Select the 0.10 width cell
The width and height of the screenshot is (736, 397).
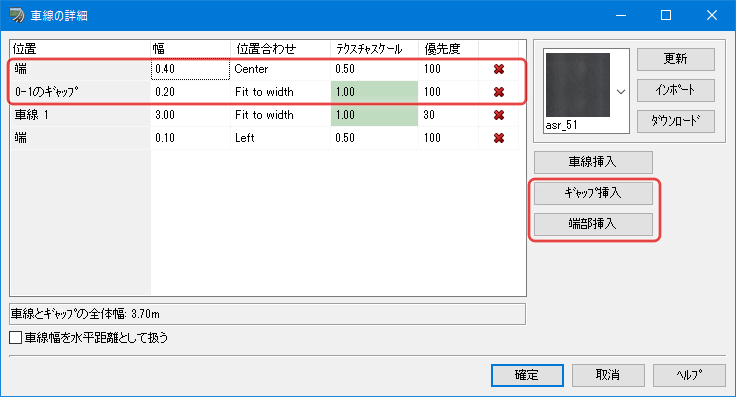click(x=190, y=138)
